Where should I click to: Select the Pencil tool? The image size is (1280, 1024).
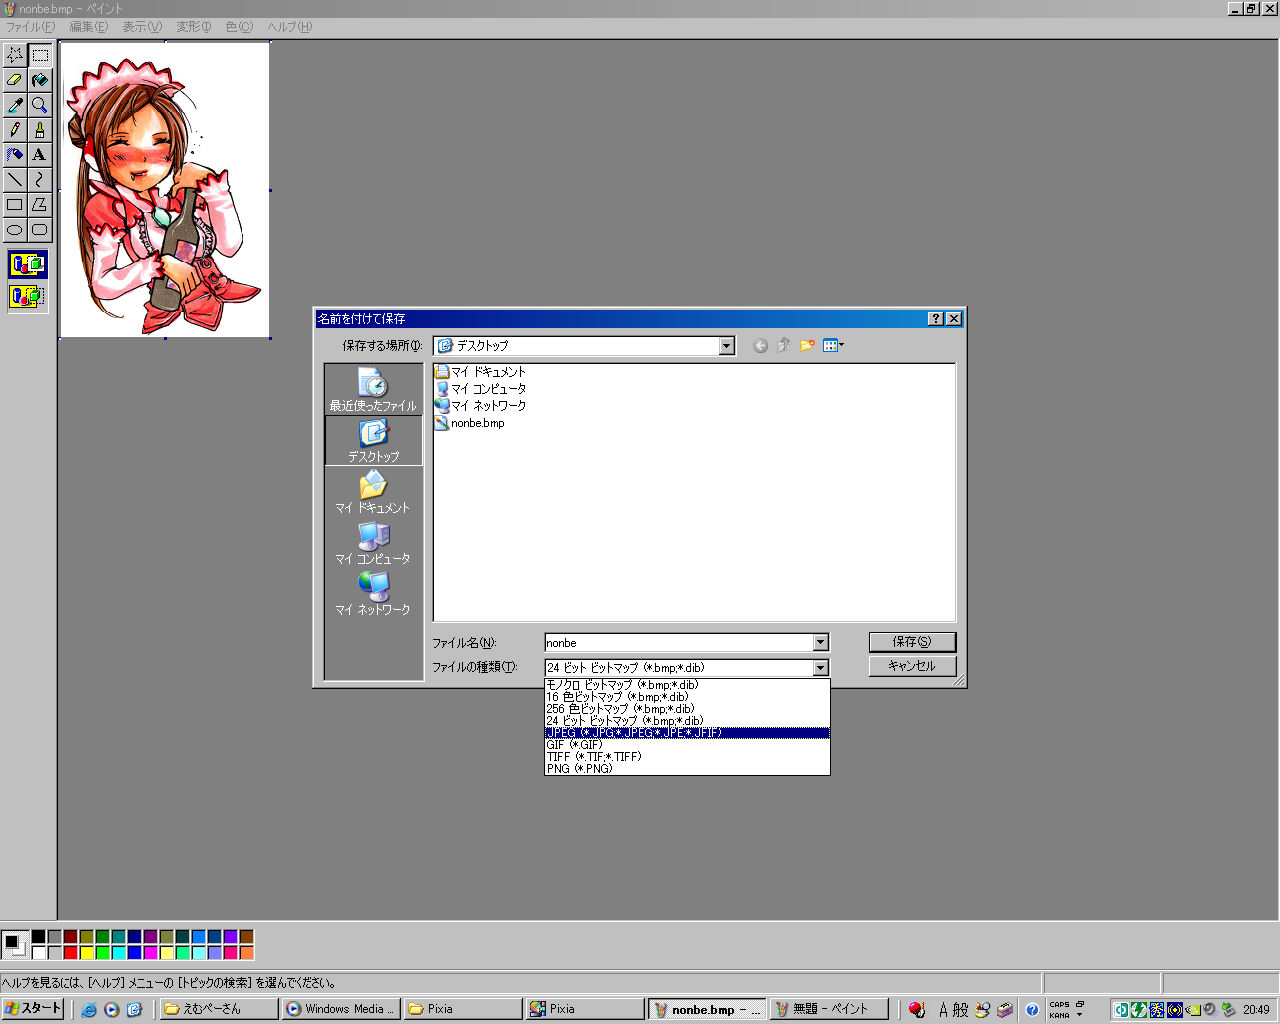tap(15, 130)
